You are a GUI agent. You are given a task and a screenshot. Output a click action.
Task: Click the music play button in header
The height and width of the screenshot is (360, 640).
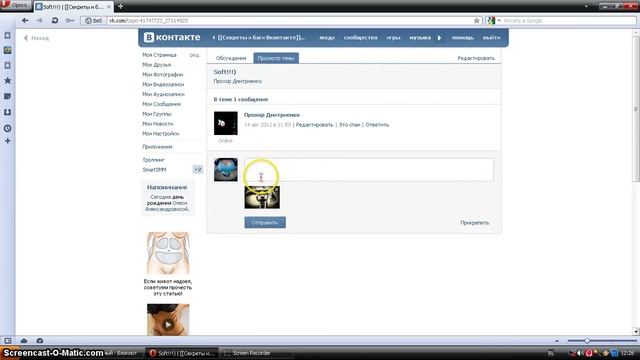point(440,38)
